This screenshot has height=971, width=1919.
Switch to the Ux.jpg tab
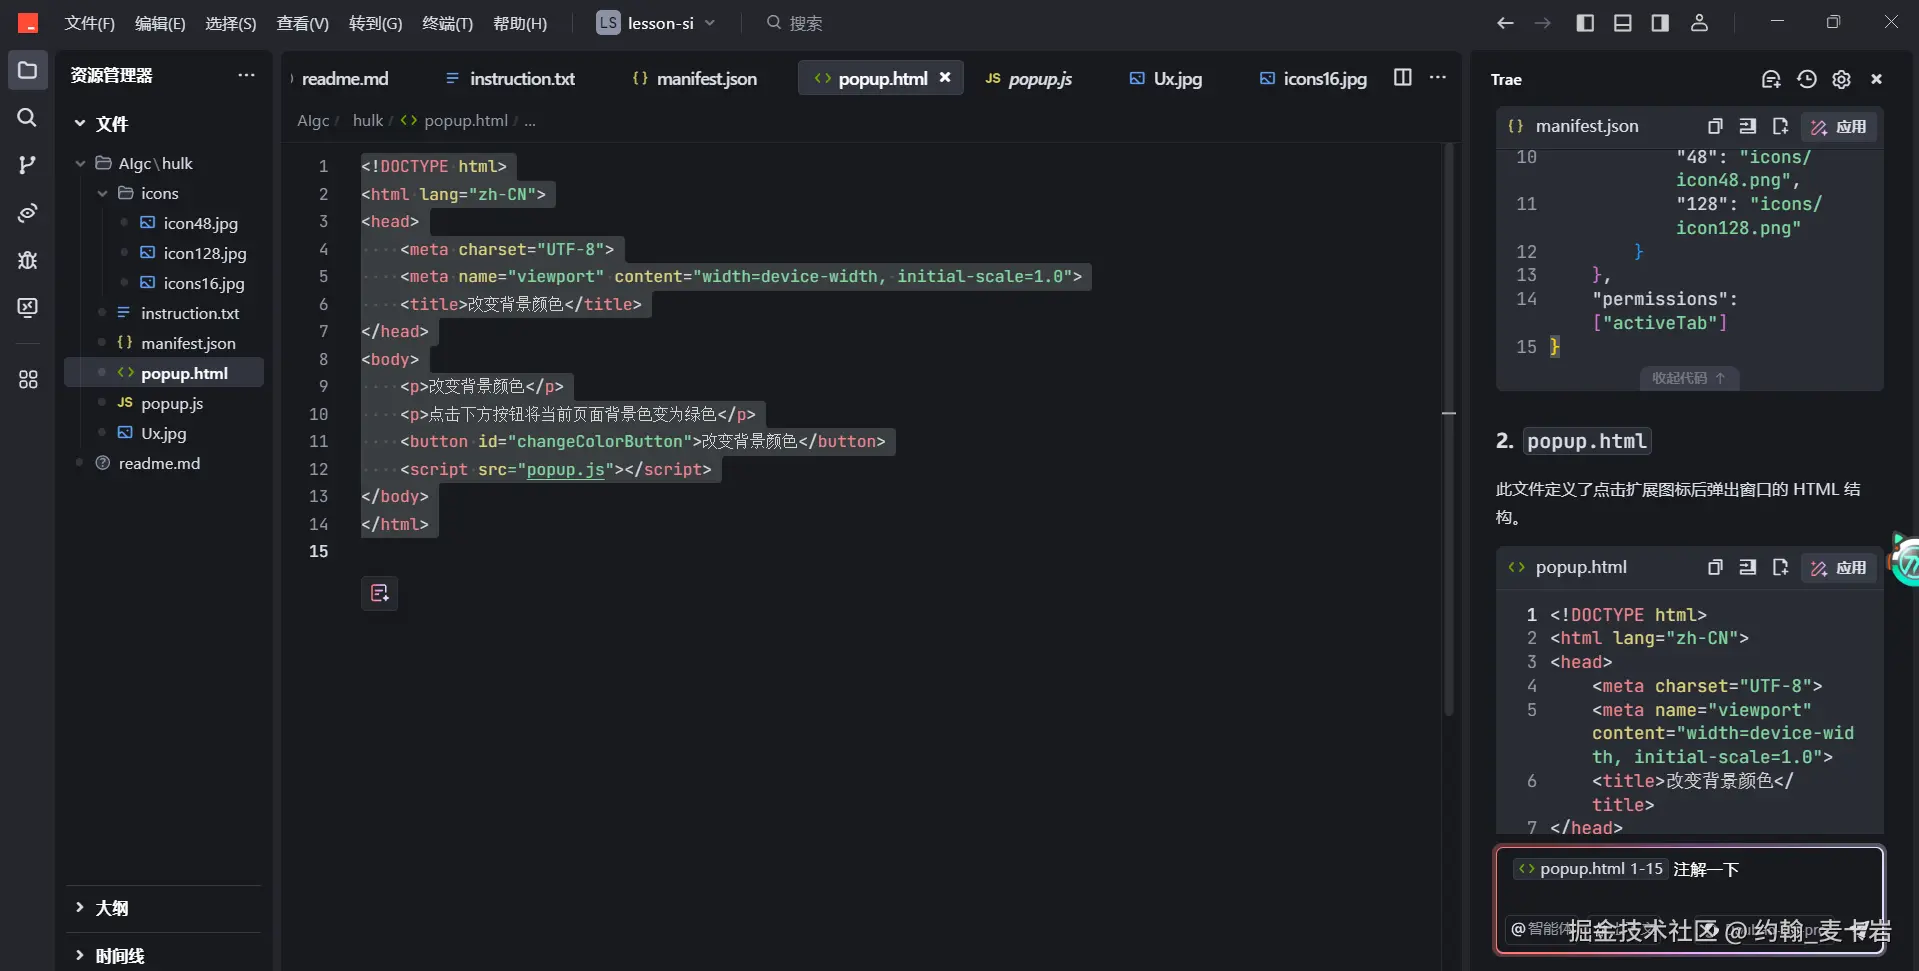pos(1166,78)
